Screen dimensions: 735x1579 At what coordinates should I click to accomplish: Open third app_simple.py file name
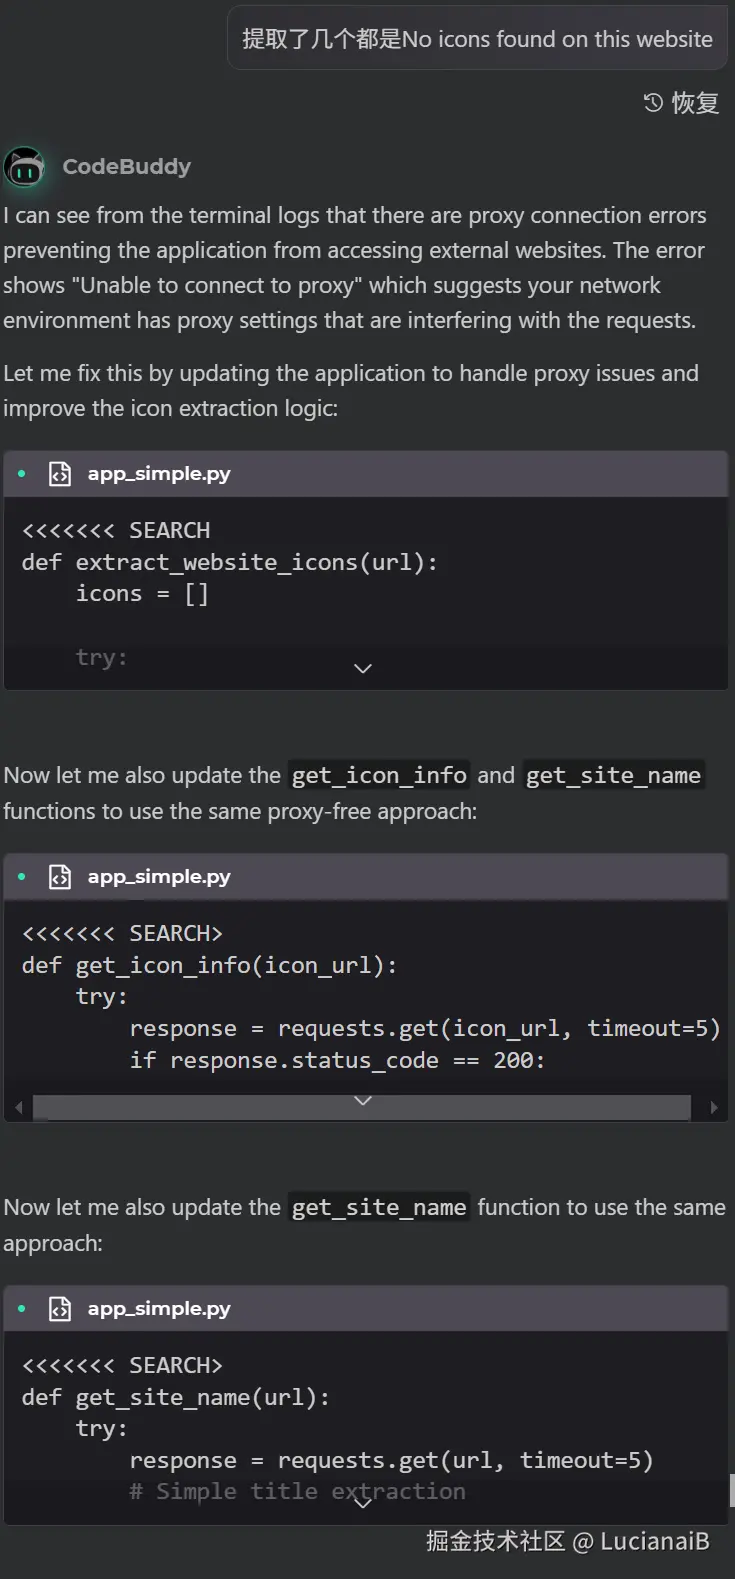[159, 1309]
